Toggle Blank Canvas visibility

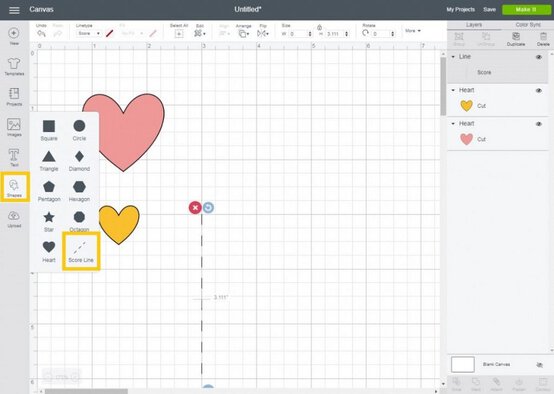pyautogui.click(x=540, y=365)
